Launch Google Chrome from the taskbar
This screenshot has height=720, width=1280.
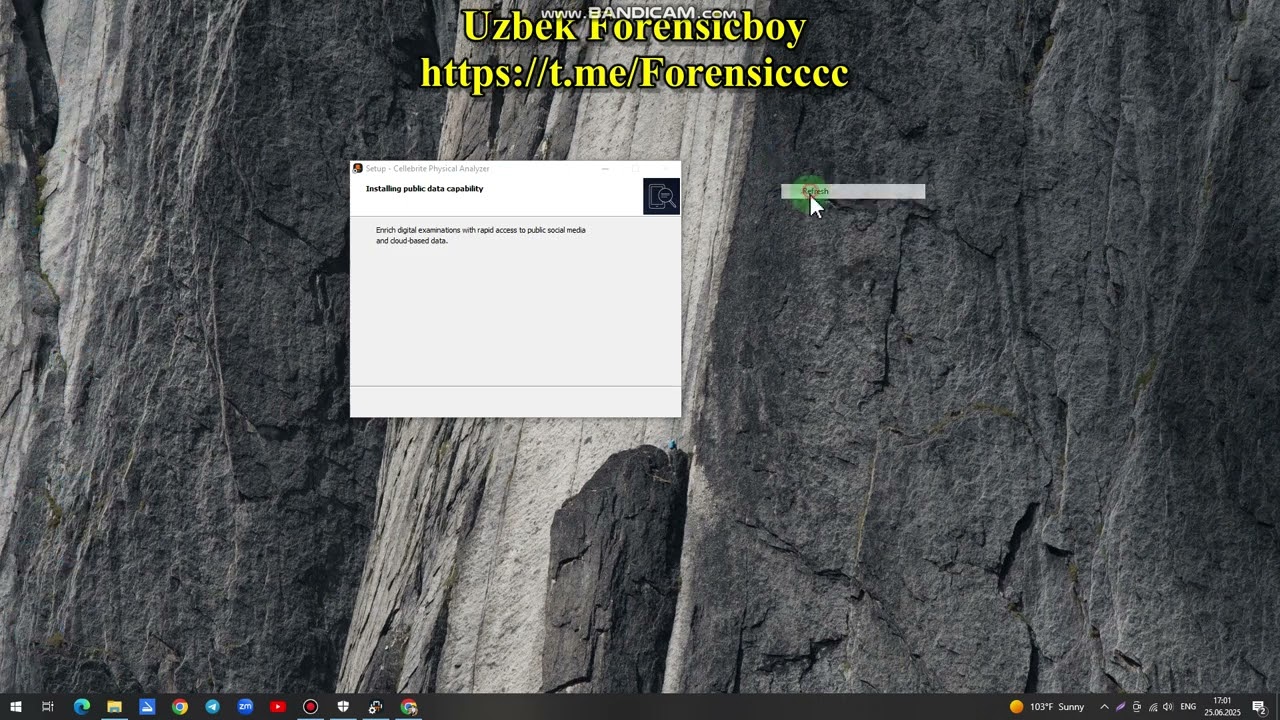pyautogui.click(x=180, y=707)
